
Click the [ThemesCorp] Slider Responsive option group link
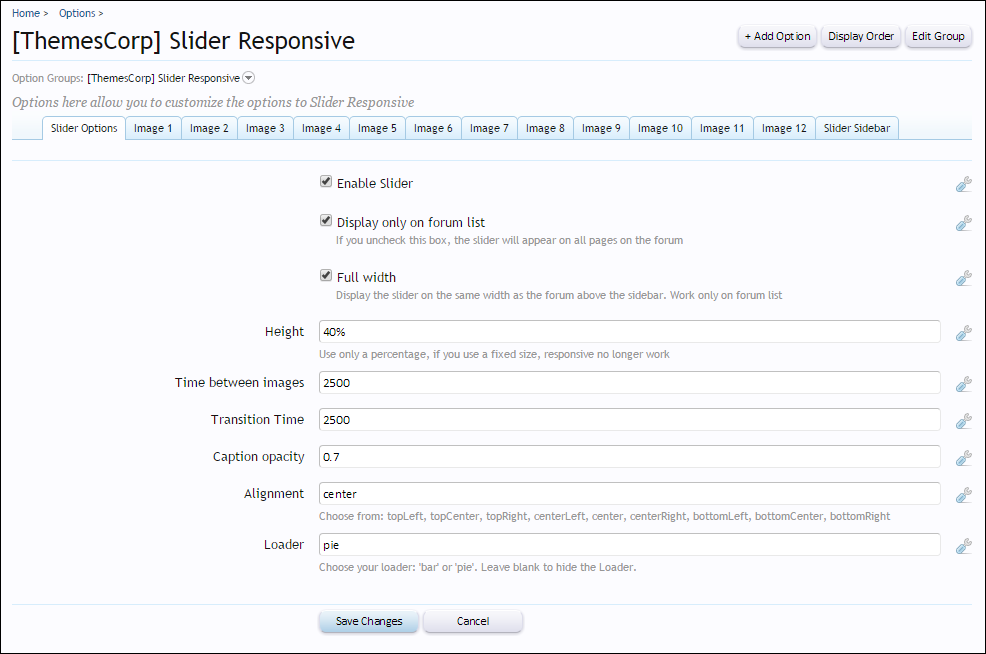pyautogui.click(x=163, y=78)
